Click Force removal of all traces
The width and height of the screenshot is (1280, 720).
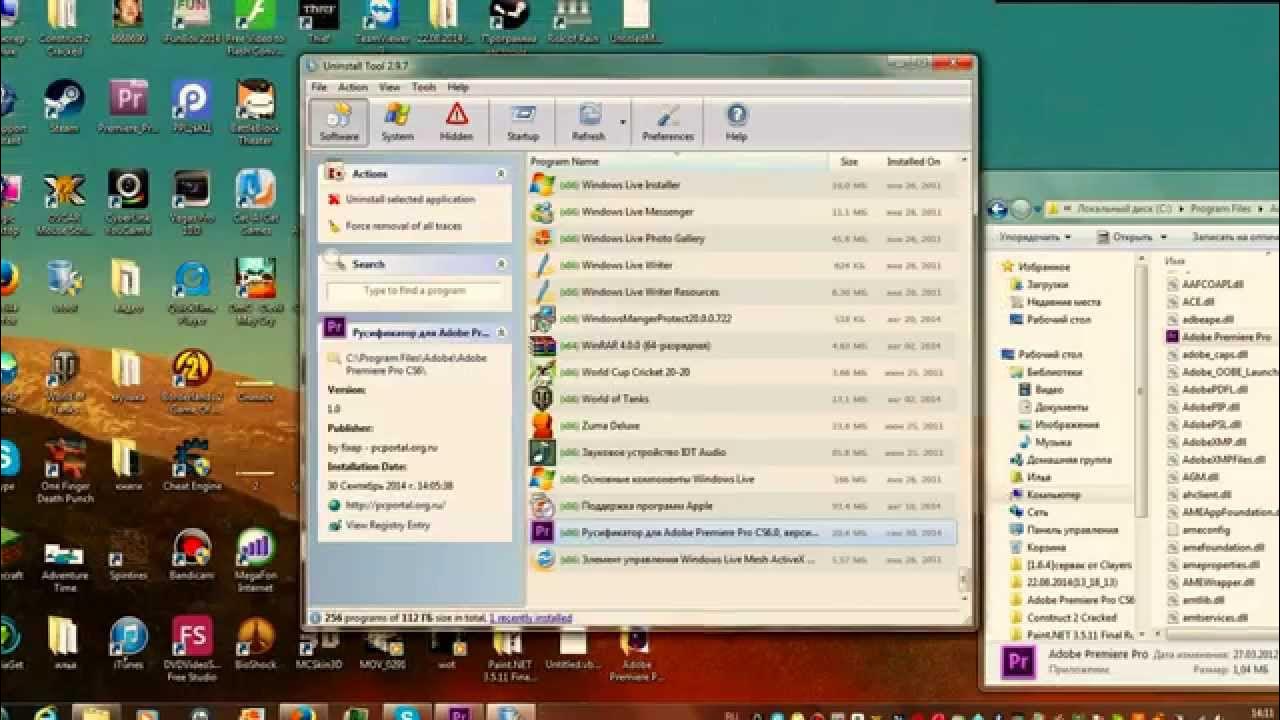point(394,226)
